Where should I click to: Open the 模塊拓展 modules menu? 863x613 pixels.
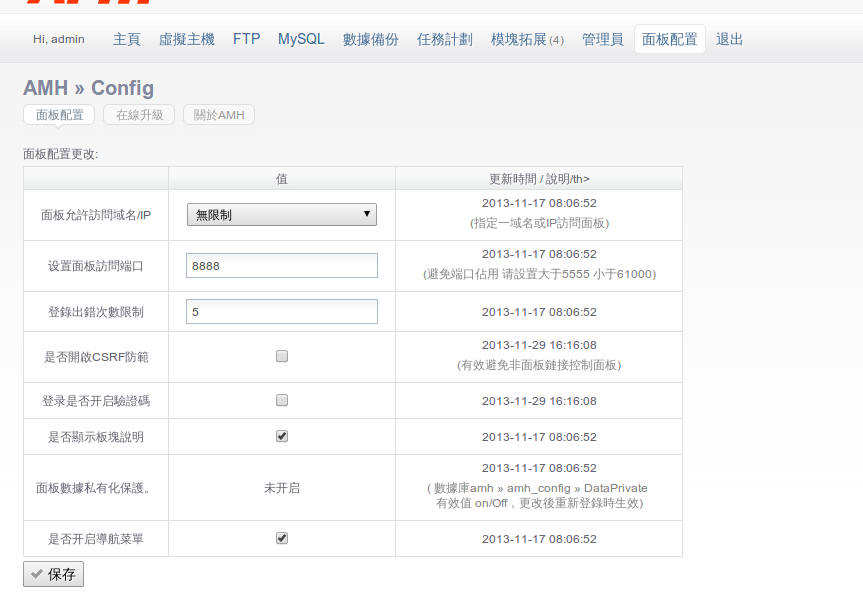coord(527,40)
